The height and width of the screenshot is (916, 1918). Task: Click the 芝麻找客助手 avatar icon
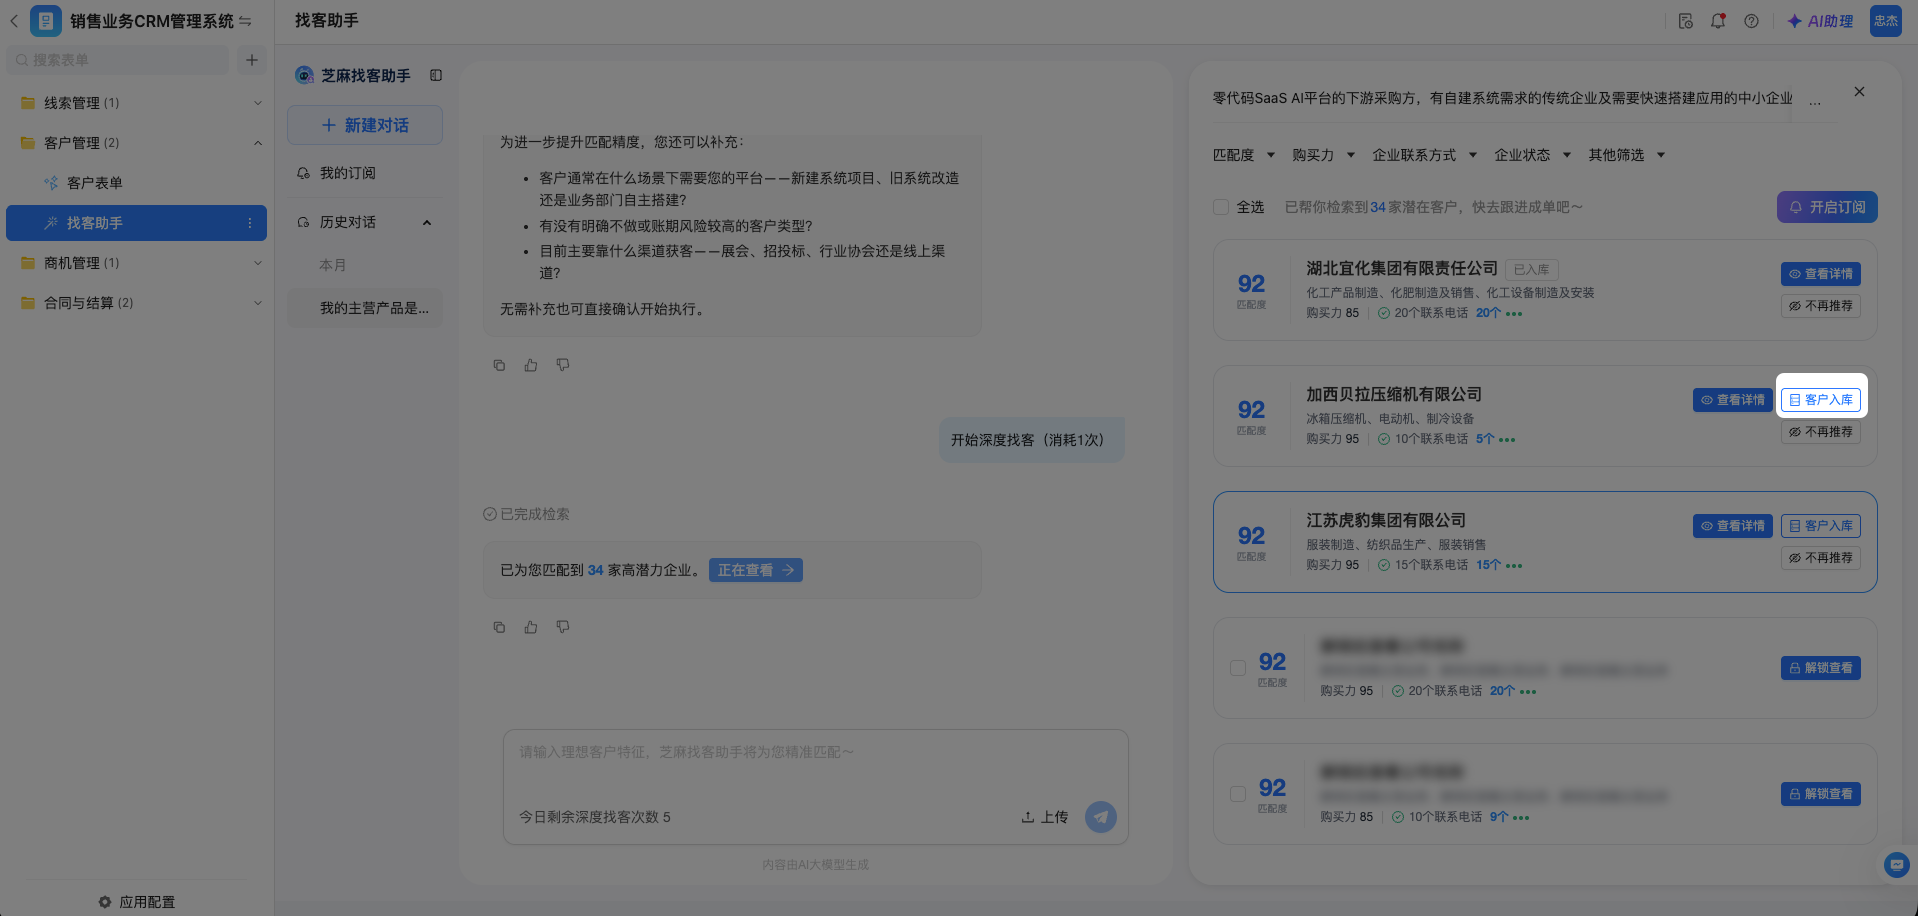tap(304, 75)
